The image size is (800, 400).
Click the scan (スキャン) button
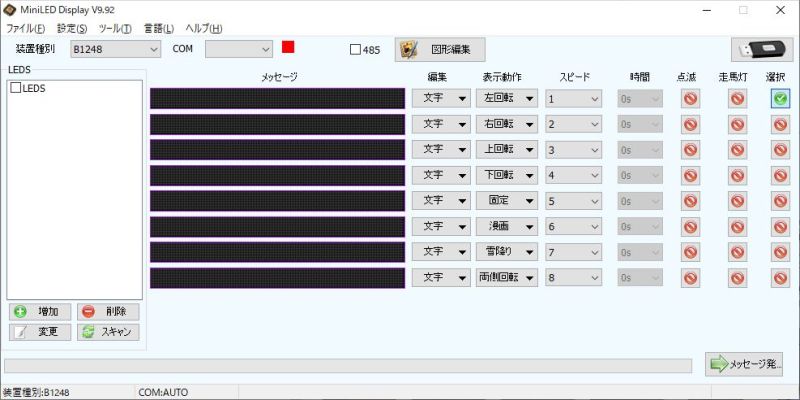(x=108, y=332)
